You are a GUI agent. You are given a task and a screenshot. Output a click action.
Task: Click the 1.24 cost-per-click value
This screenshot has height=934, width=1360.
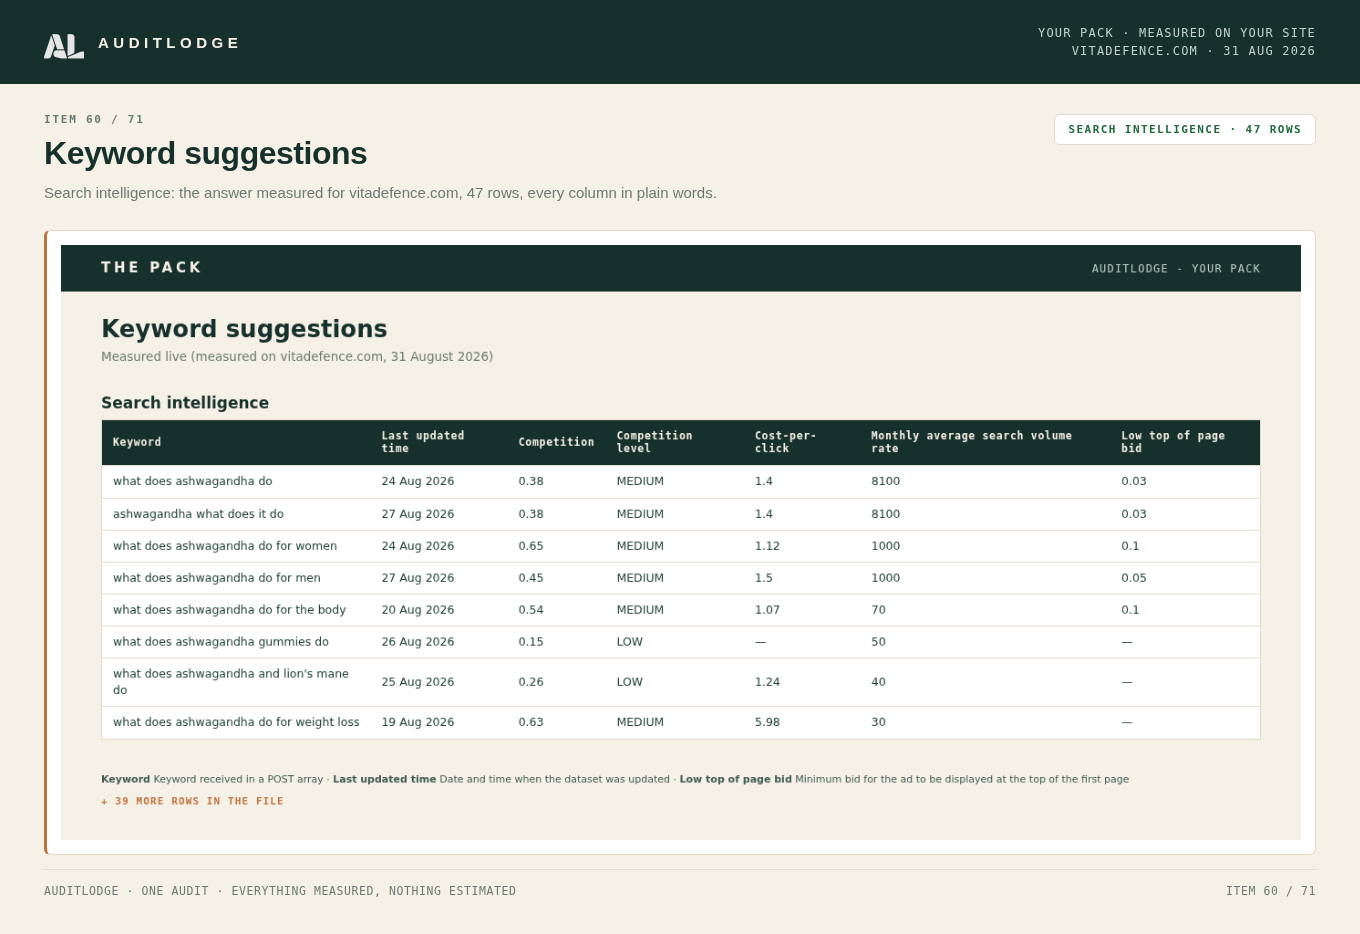point(767,682)
